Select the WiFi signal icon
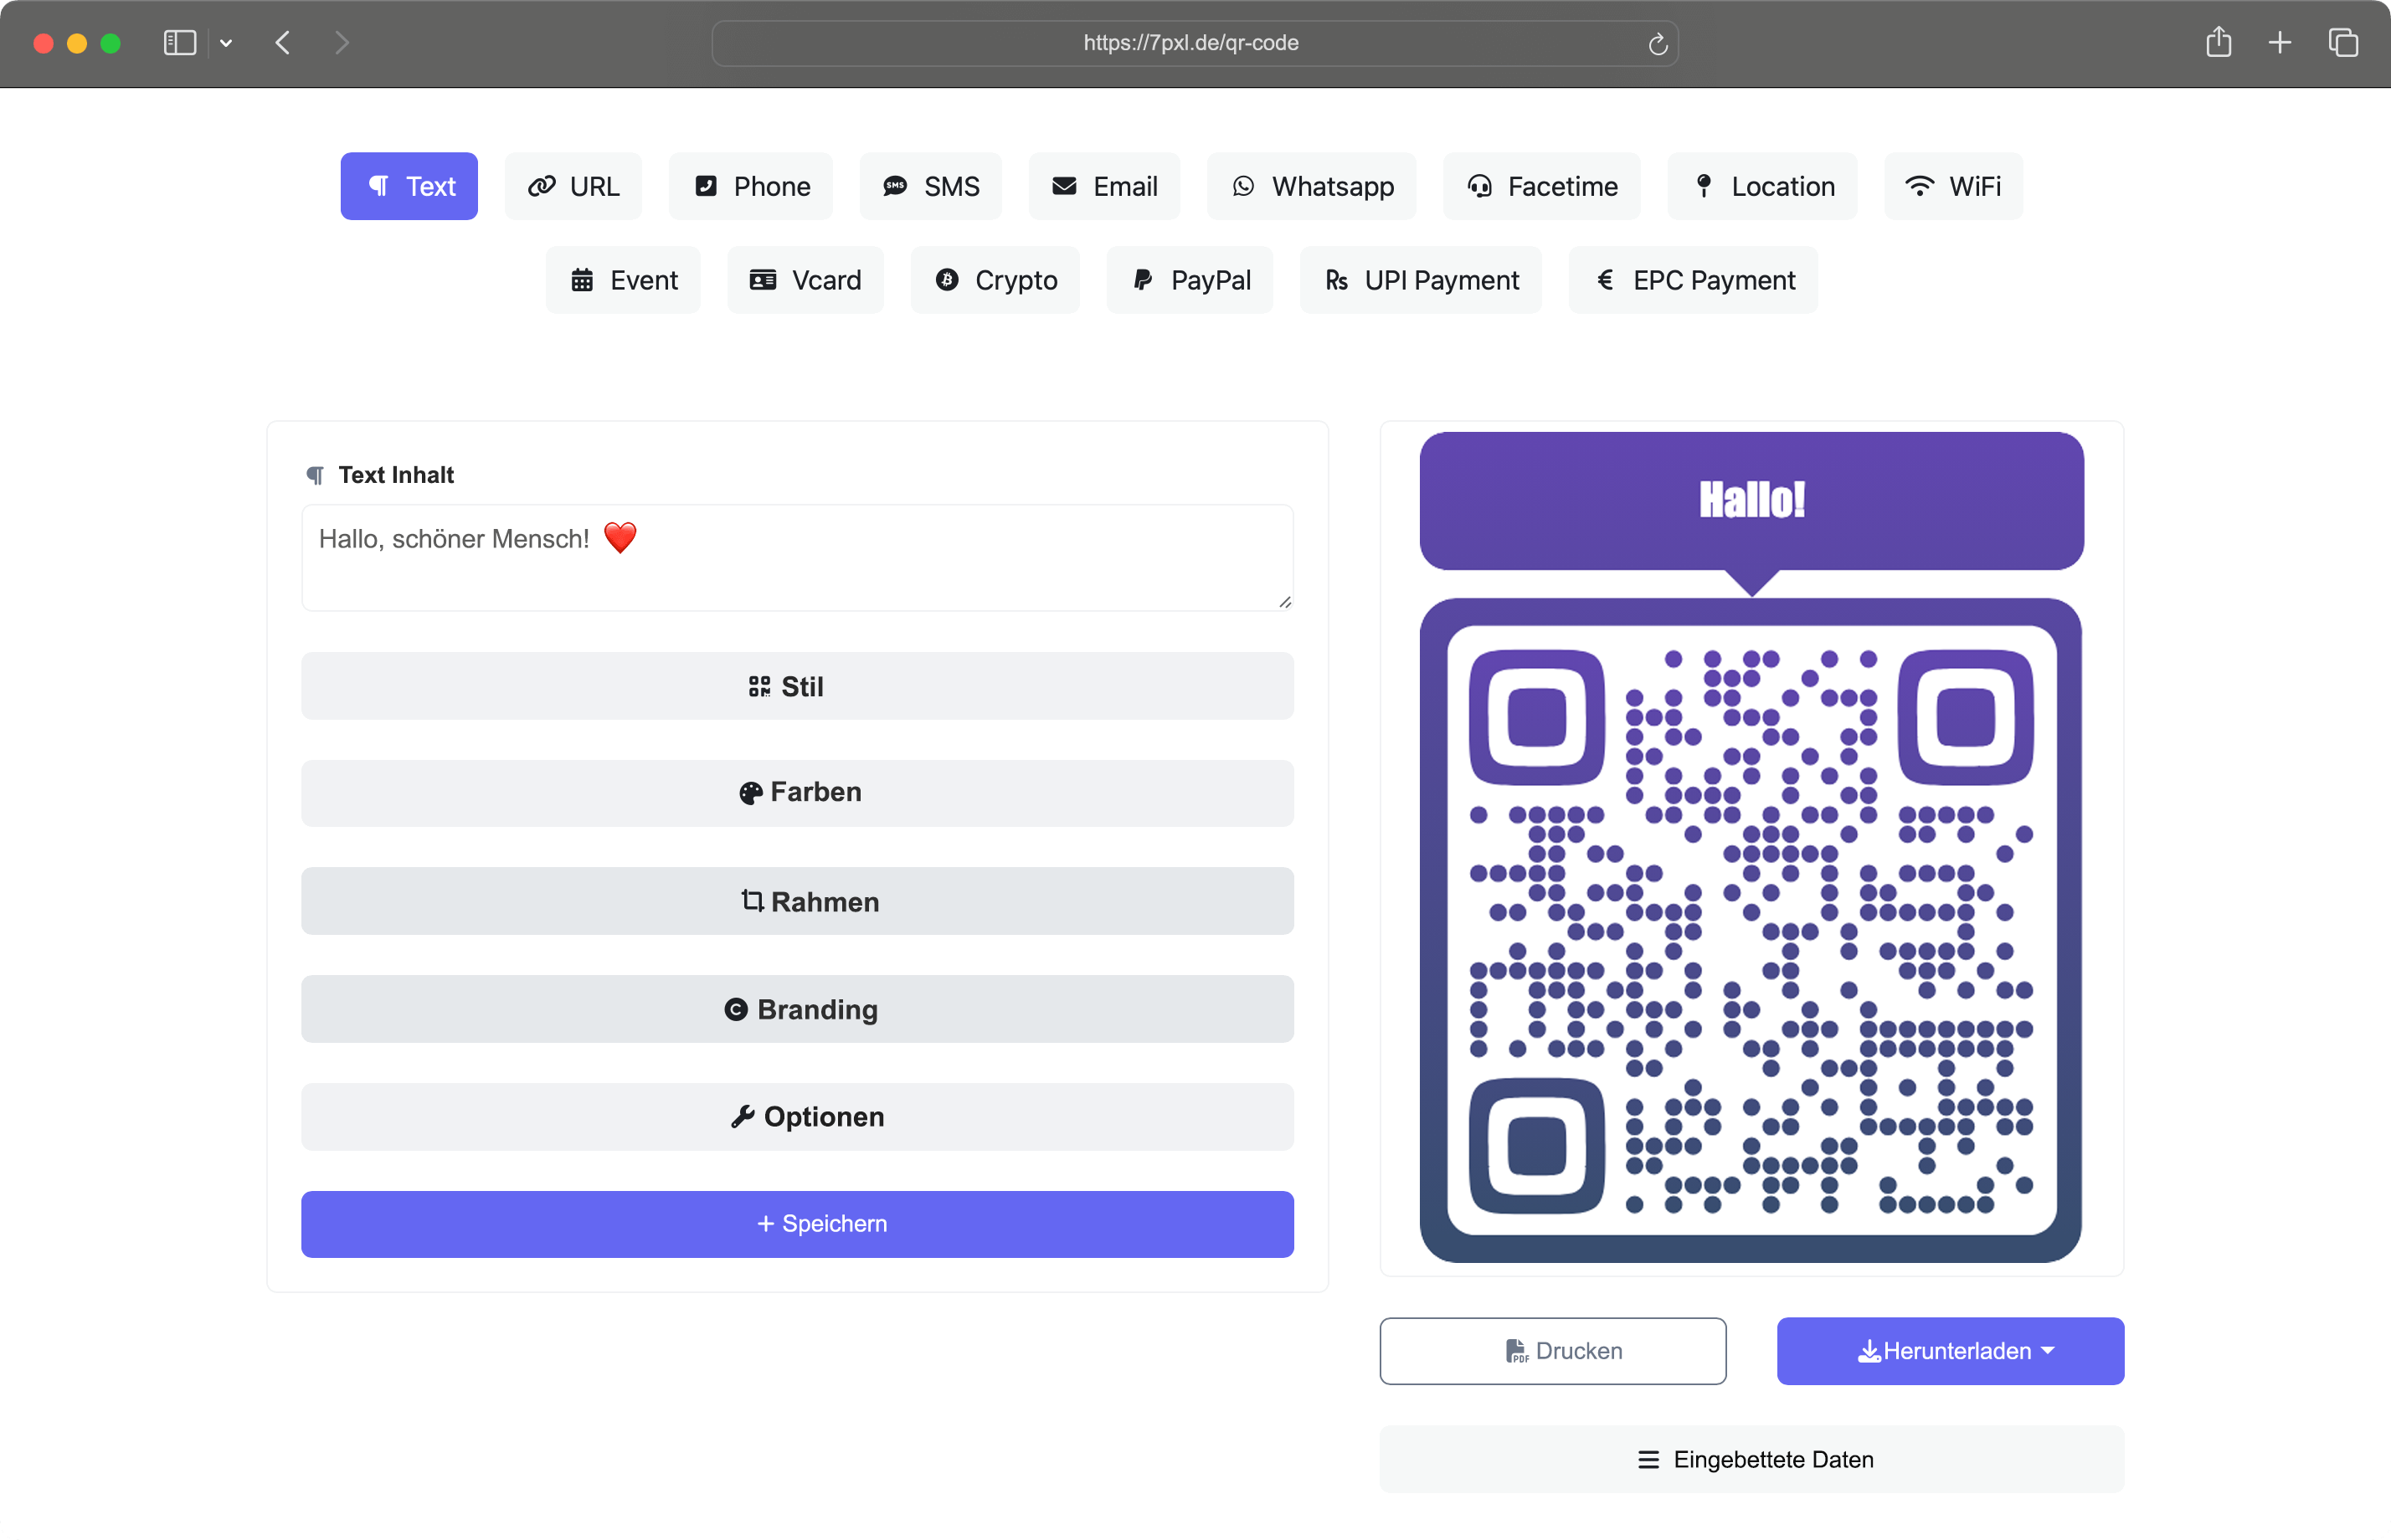Screen dimensions: 2391x1540 point(1919,185)
